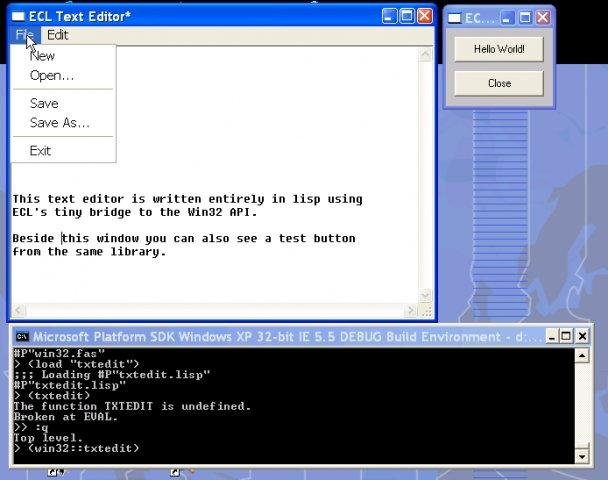Minimize the ECL Text Editor window
The width and height of the screenshot is (608, 480).
pos(388,16)
